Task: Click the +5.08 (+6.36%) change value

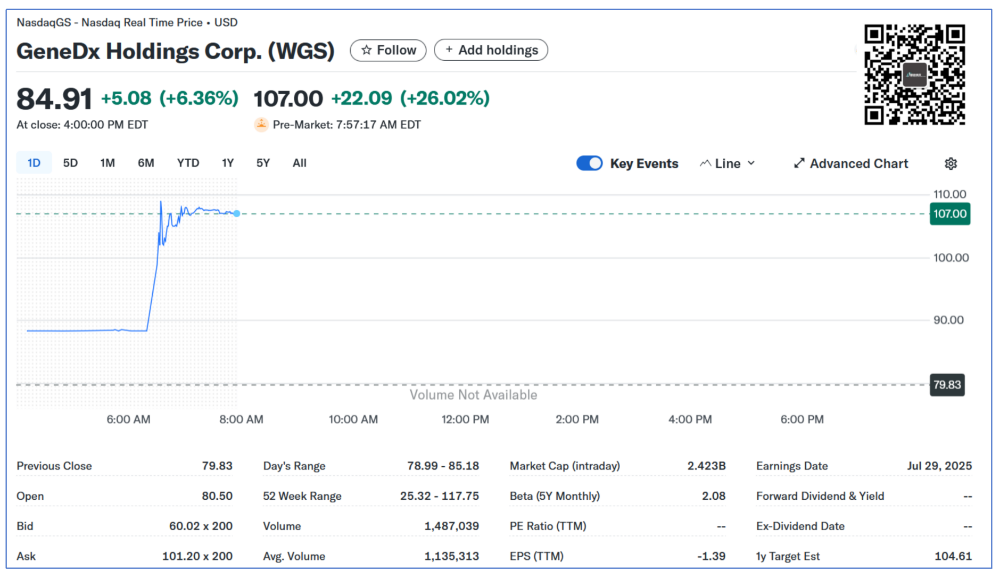Action: point(170,98)
